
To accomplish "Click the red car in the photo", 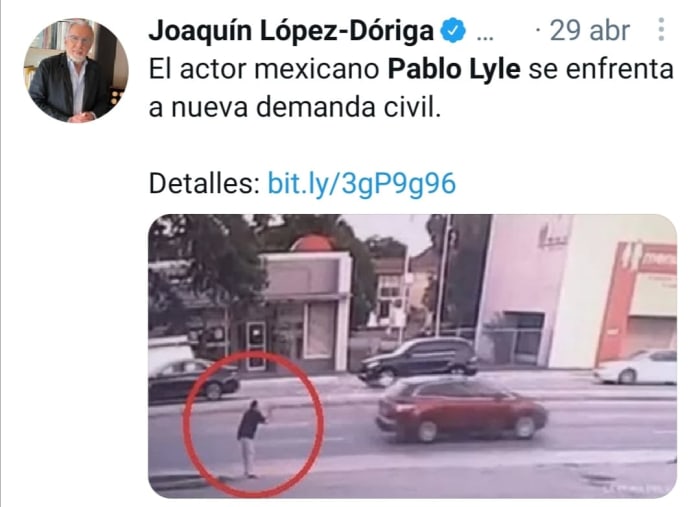I will click(x=462, y=410).
